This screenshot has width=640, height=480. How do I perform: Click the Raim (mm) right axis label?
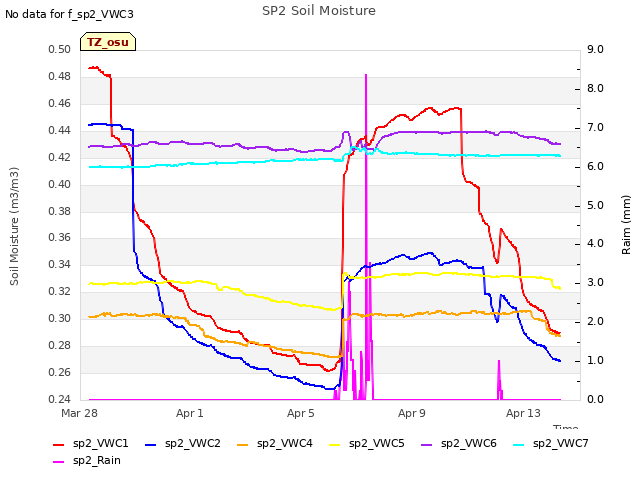coord(626,225)
